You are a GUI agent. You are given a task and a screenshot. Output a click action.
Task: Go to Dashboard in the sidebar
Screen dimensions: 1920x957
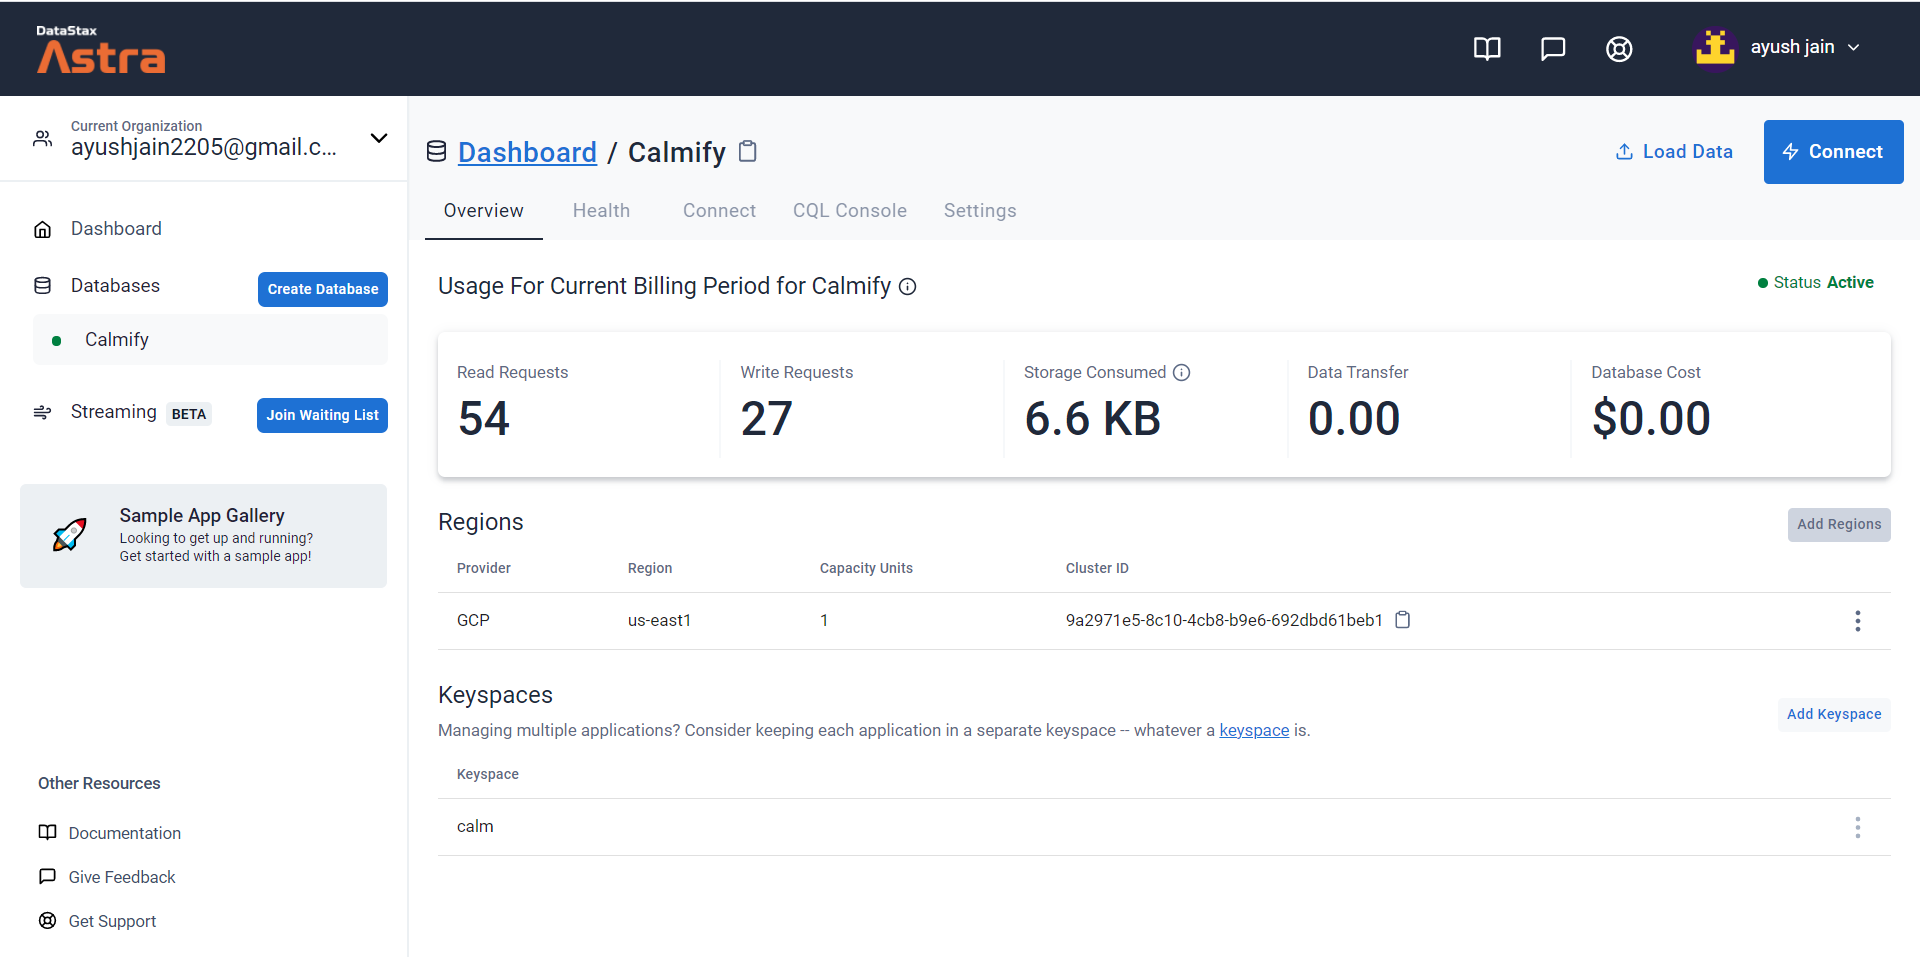116,229
